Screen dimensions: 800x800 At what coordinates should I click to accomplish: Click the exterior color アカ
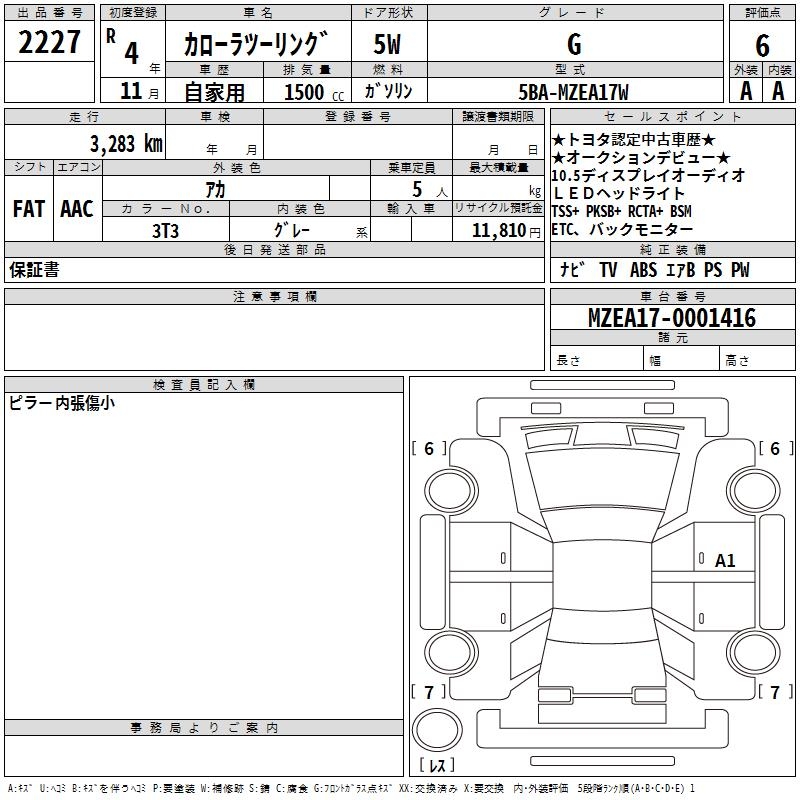pyautogui.click(x=215, y=190)
